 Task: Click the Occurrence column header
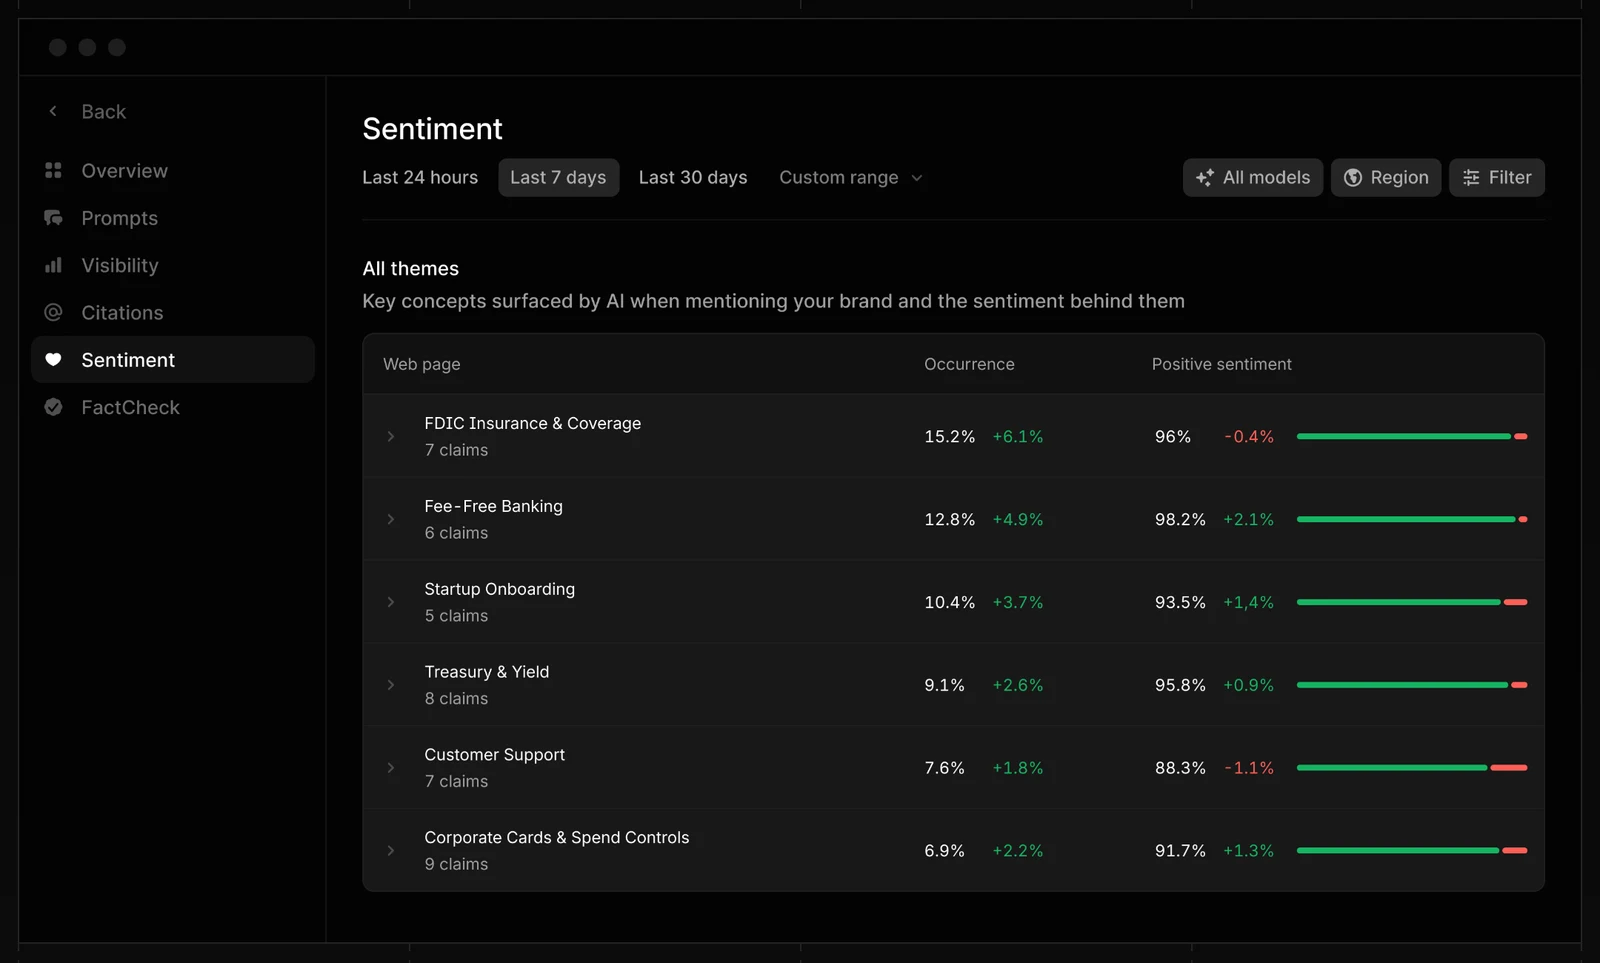click(969, 364)
